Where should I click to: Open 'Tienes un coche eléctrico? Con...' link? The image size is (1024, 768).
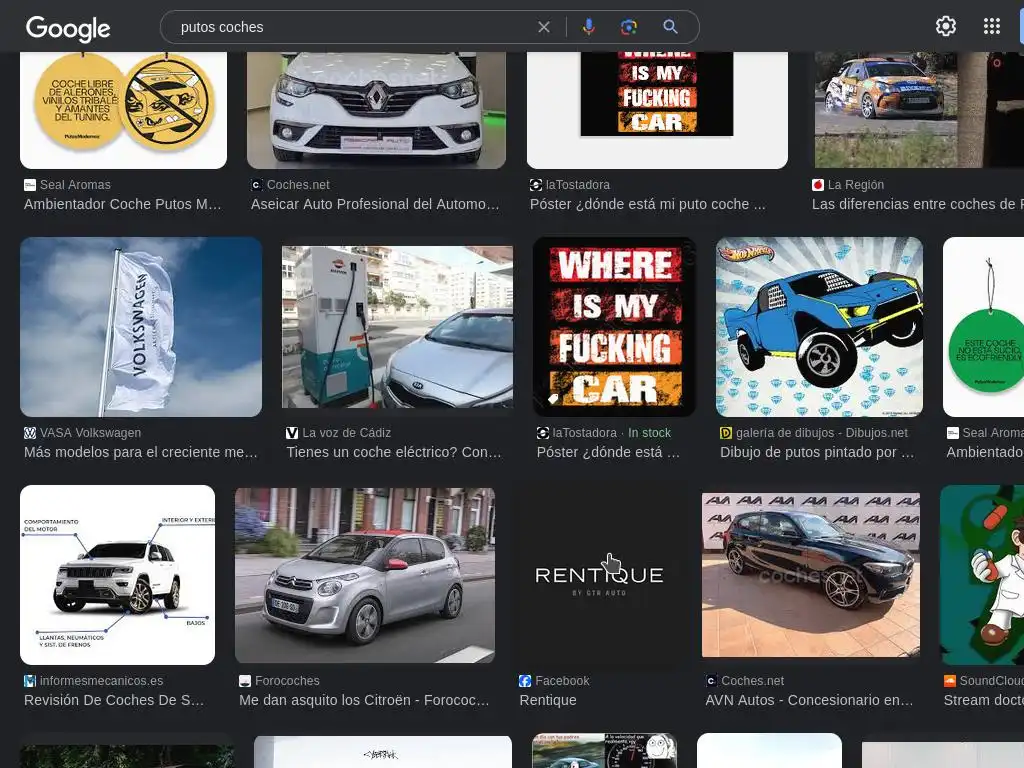pos(394,453)
